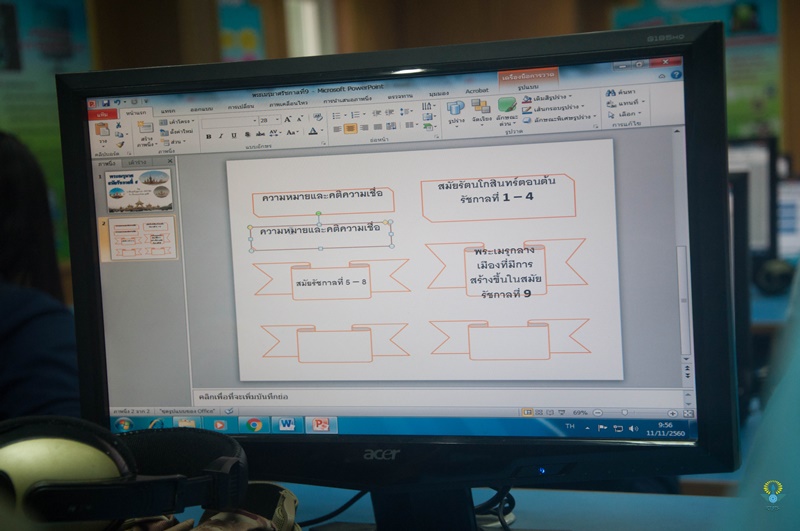Expand the font color dropdown arrow

[x=322, y=131]
